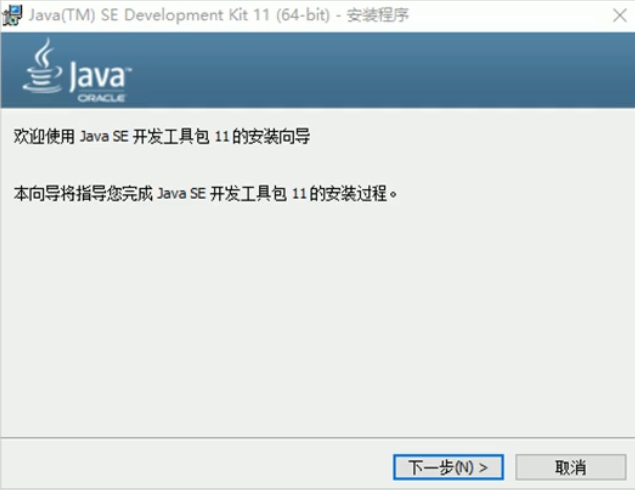Cancel the installation with the 取消 button
The width and height of the screenshot is (635, 490).
pos(571,467)
